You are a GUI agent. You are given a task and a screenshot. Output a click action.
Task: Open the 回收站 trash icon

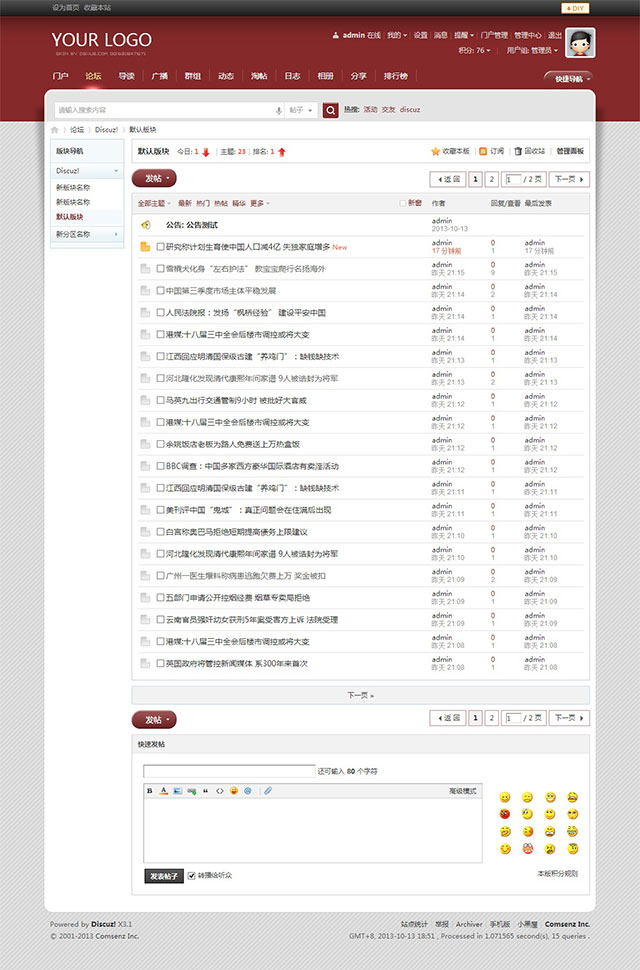pyautogui.click(x=518, y=152)
